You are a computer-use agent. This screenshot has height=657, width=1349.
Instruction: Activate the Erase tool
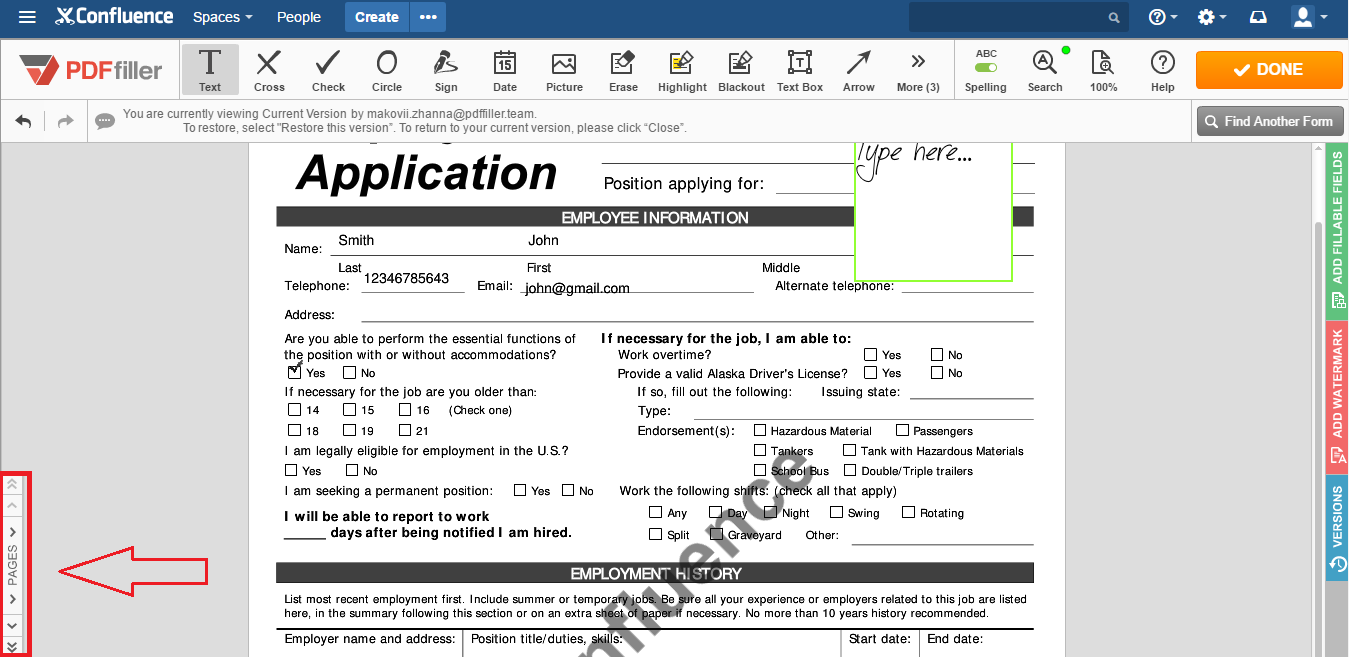pos(623,69)
